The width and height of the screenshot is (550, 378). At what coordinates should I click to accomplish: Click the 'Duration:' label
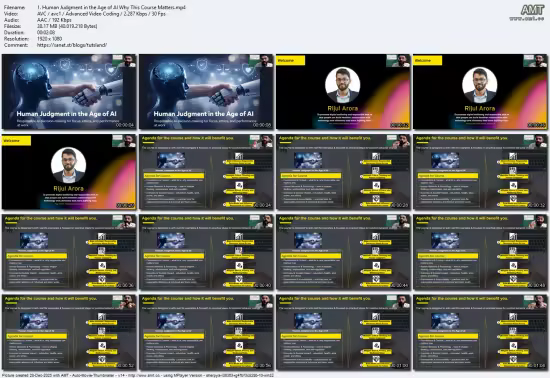point(13,32)
